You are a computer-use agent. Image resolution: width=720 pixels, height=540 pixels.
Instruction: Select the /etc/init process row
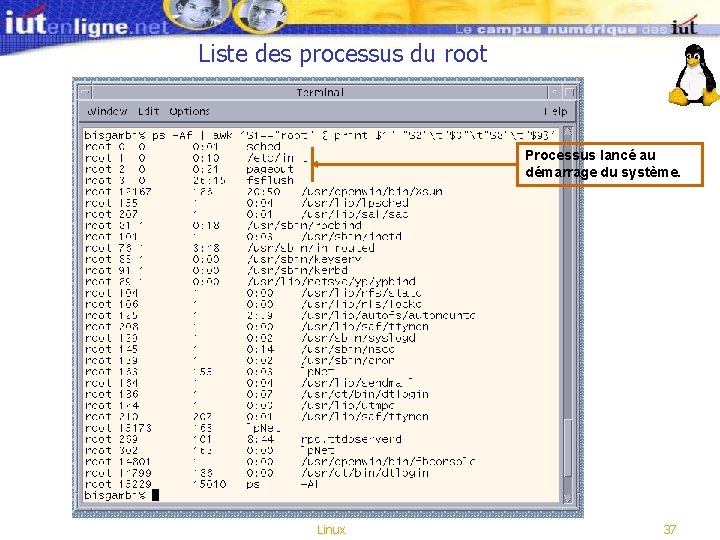(x=197, y=158)
